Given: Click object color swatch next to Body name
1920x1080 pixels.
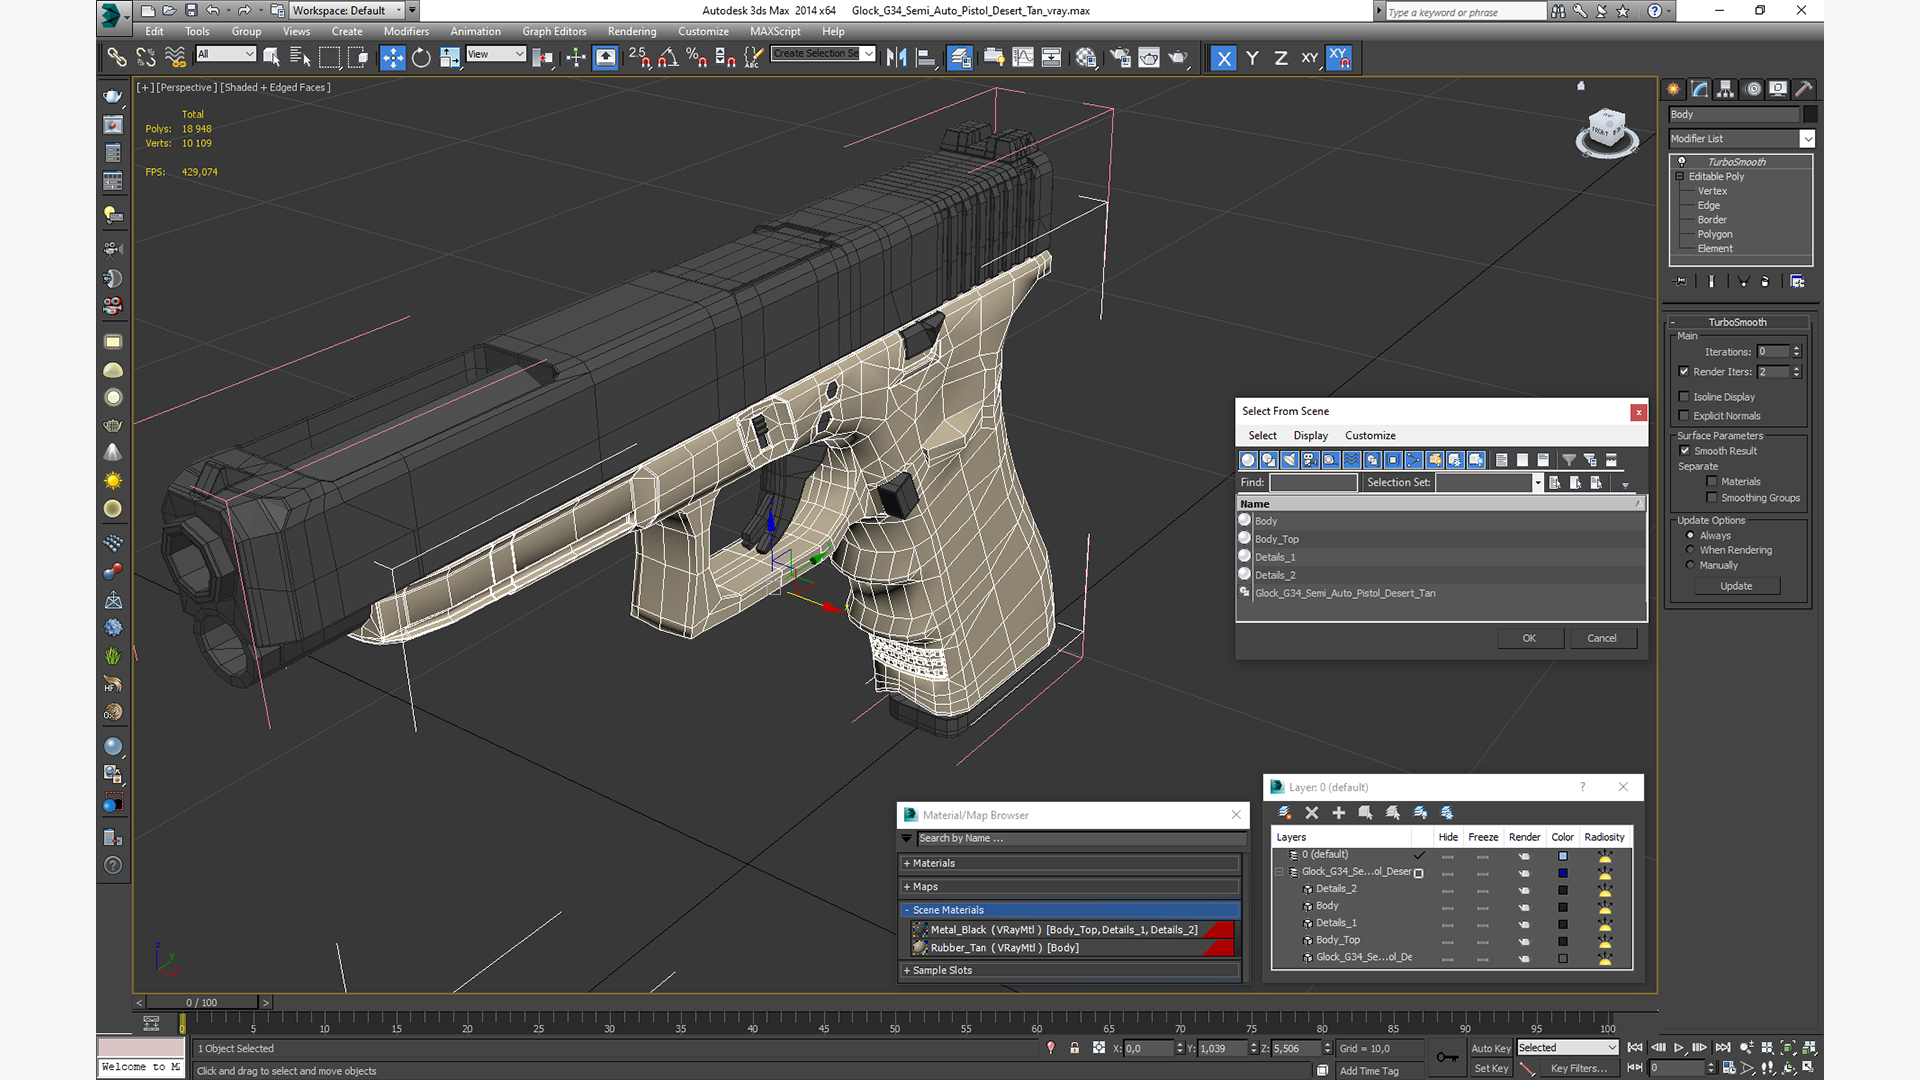Looking at the screenshot, I should click(x=1810, y=115).
